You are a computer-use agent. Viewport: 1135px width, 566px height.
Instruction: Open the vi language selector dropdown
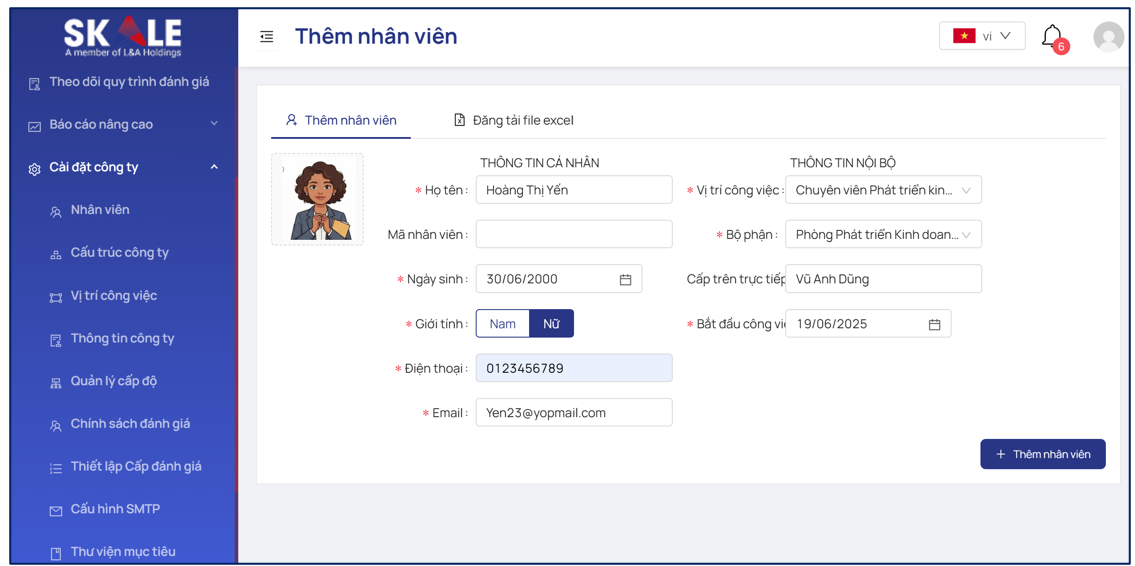(982, 35)
